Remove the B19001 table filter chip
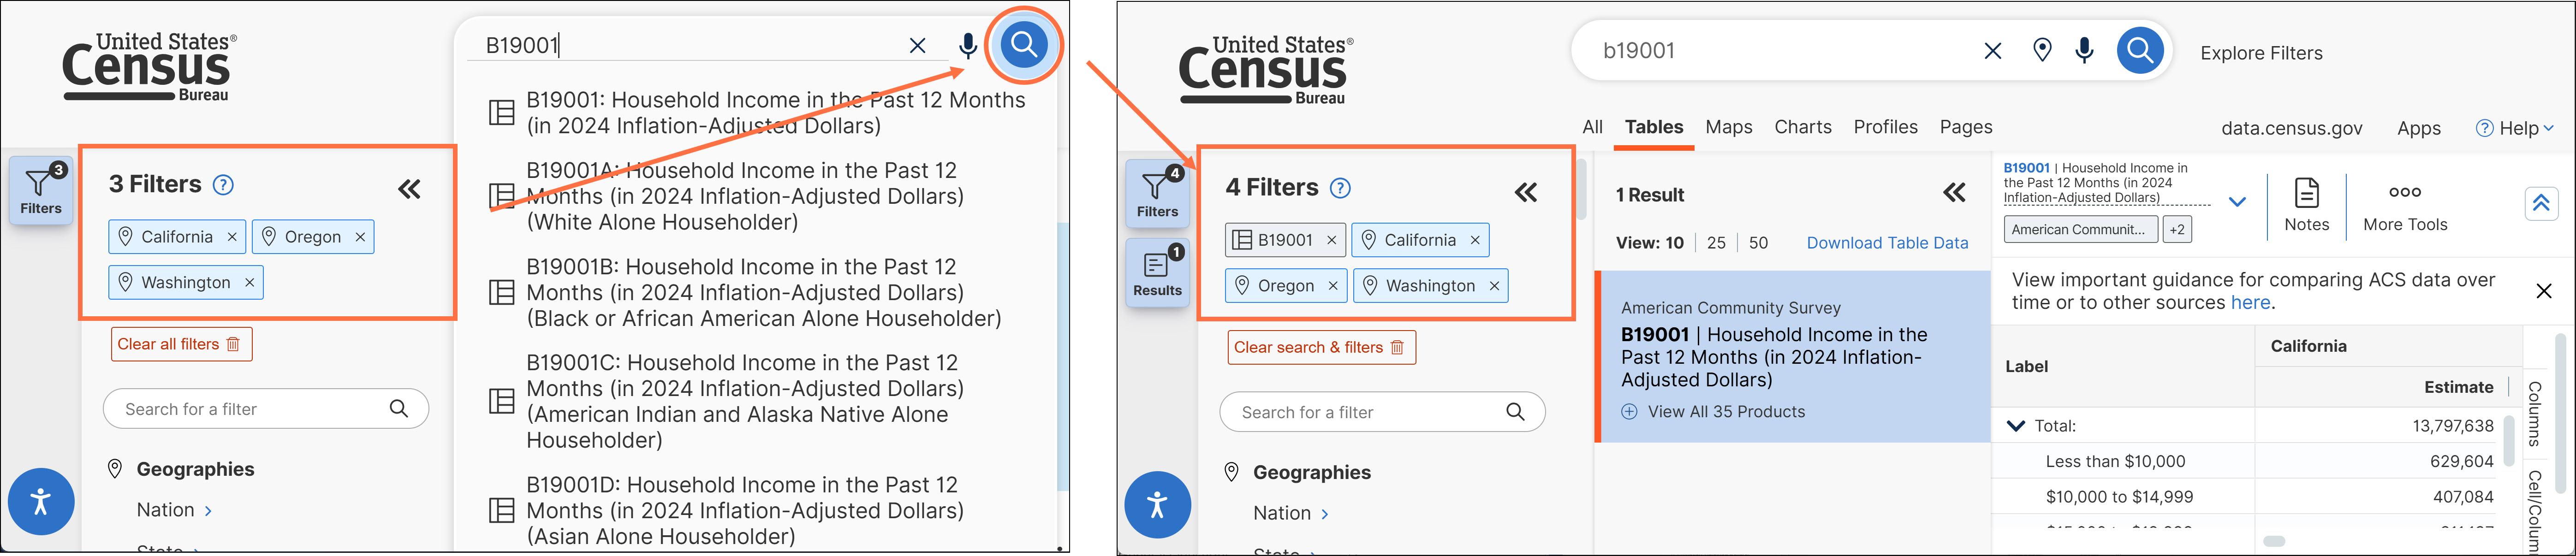 tap(1331, 240)
